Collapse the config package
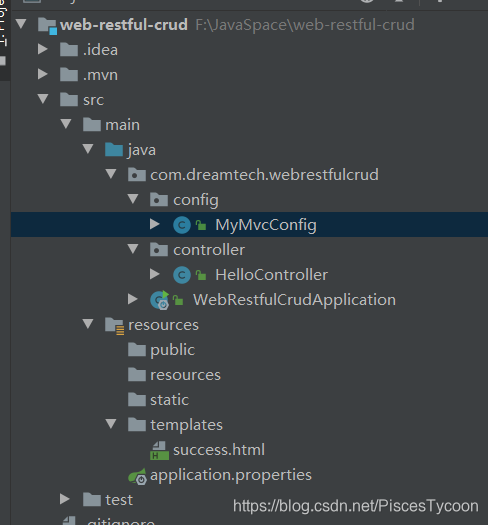 tap(133, 199)
